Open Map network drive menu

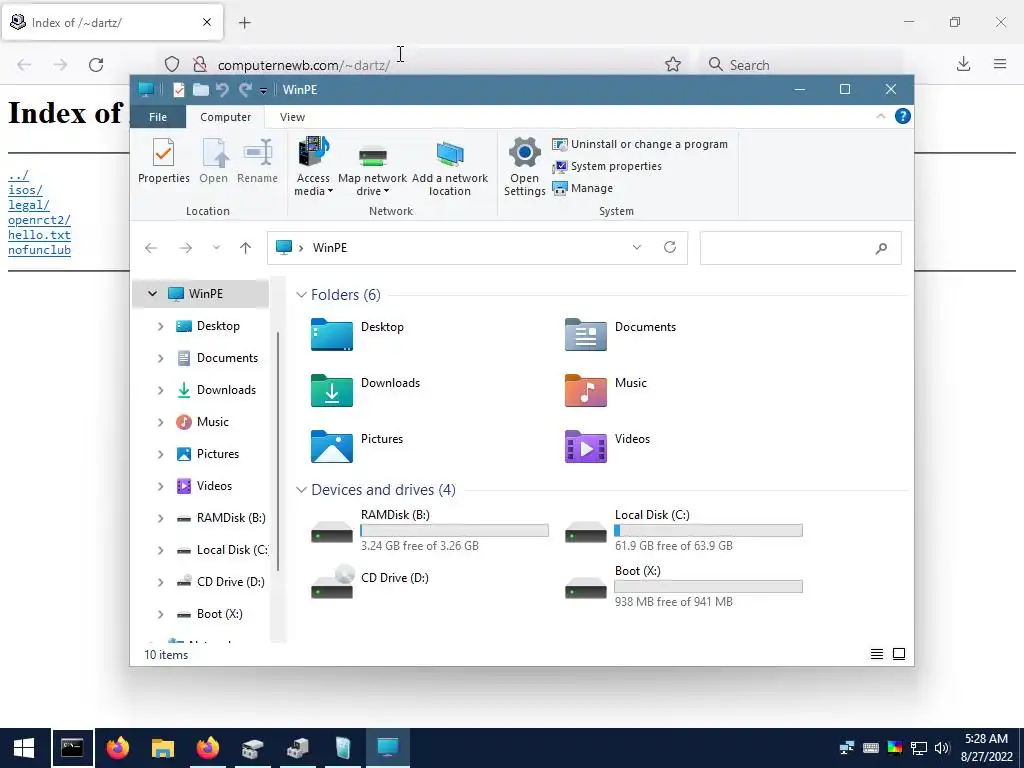372,167
